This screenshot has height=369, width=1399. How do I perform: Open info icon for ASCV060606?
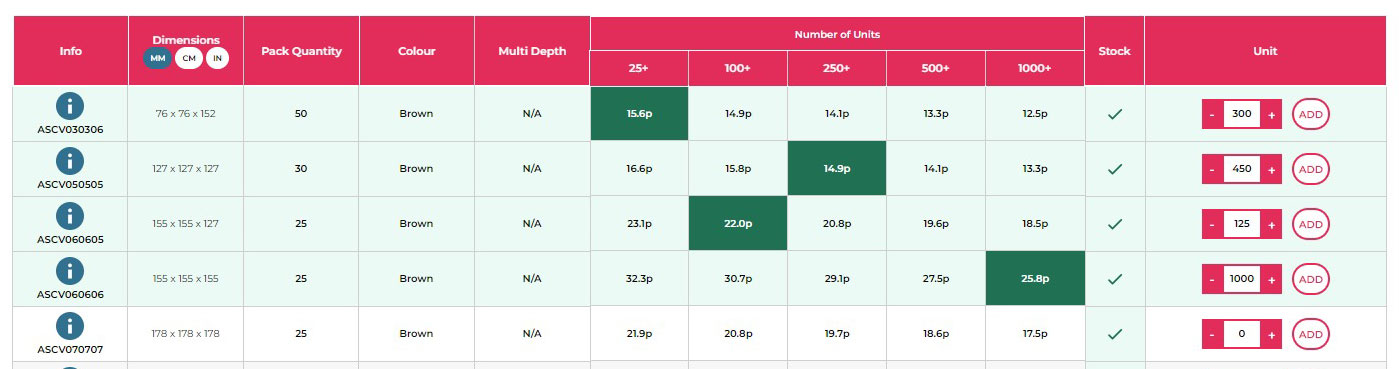click(x=70, y=270)
